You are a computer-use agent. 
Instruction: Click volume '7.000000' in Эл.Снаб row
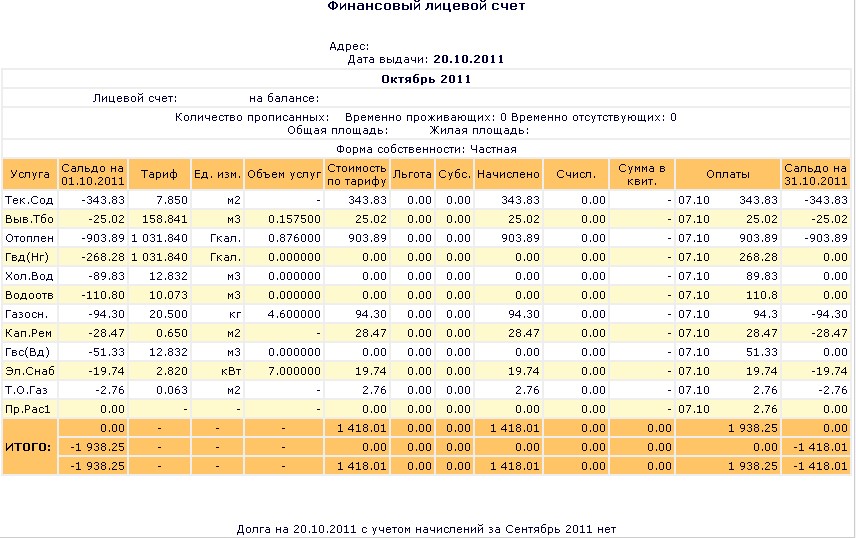tap(294, 371)
